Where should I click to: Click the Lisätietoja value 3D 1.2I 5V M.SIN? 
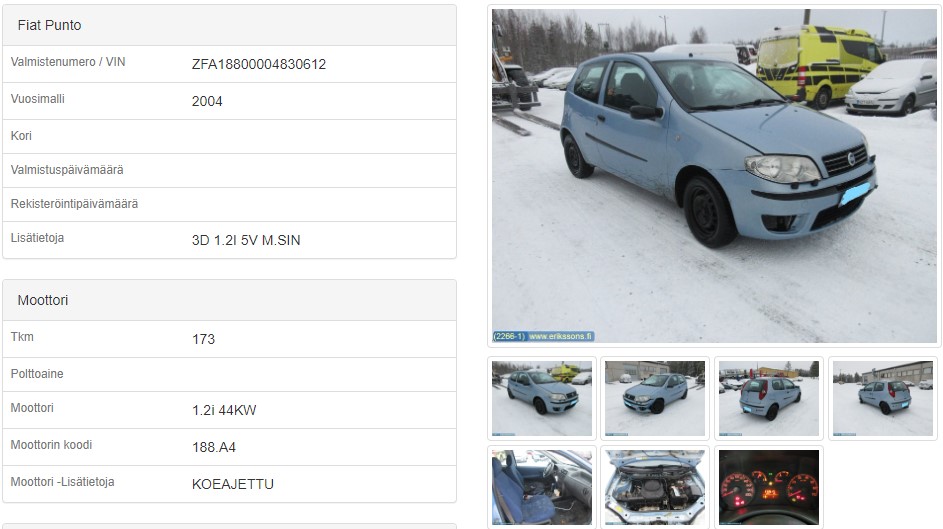[x=246, y=240]
